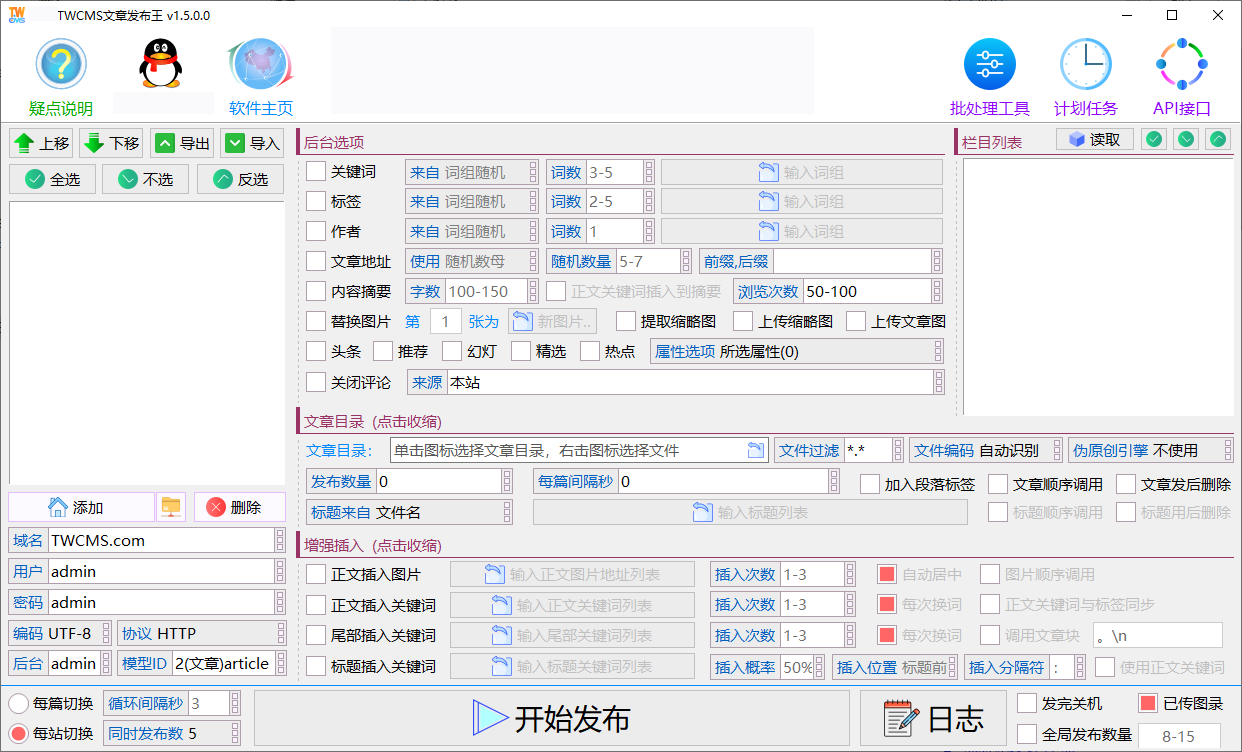The width and height of the screenshot is (1242, 752).
Task: Select all sites with 全选
Action: coord(52,179)
